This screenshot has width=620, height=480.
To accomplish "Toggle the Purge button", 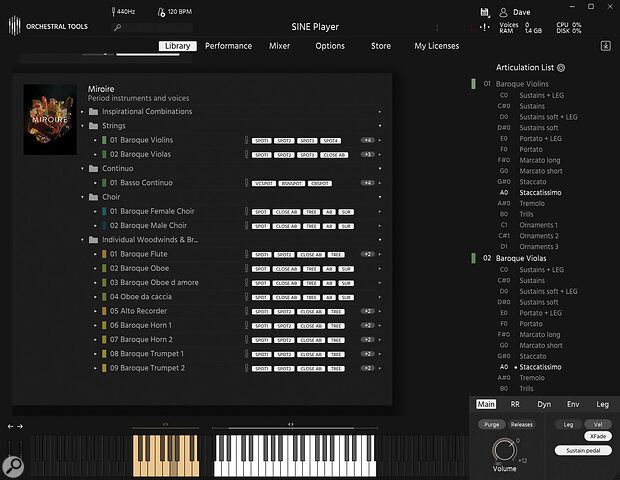I will (491, 424).
